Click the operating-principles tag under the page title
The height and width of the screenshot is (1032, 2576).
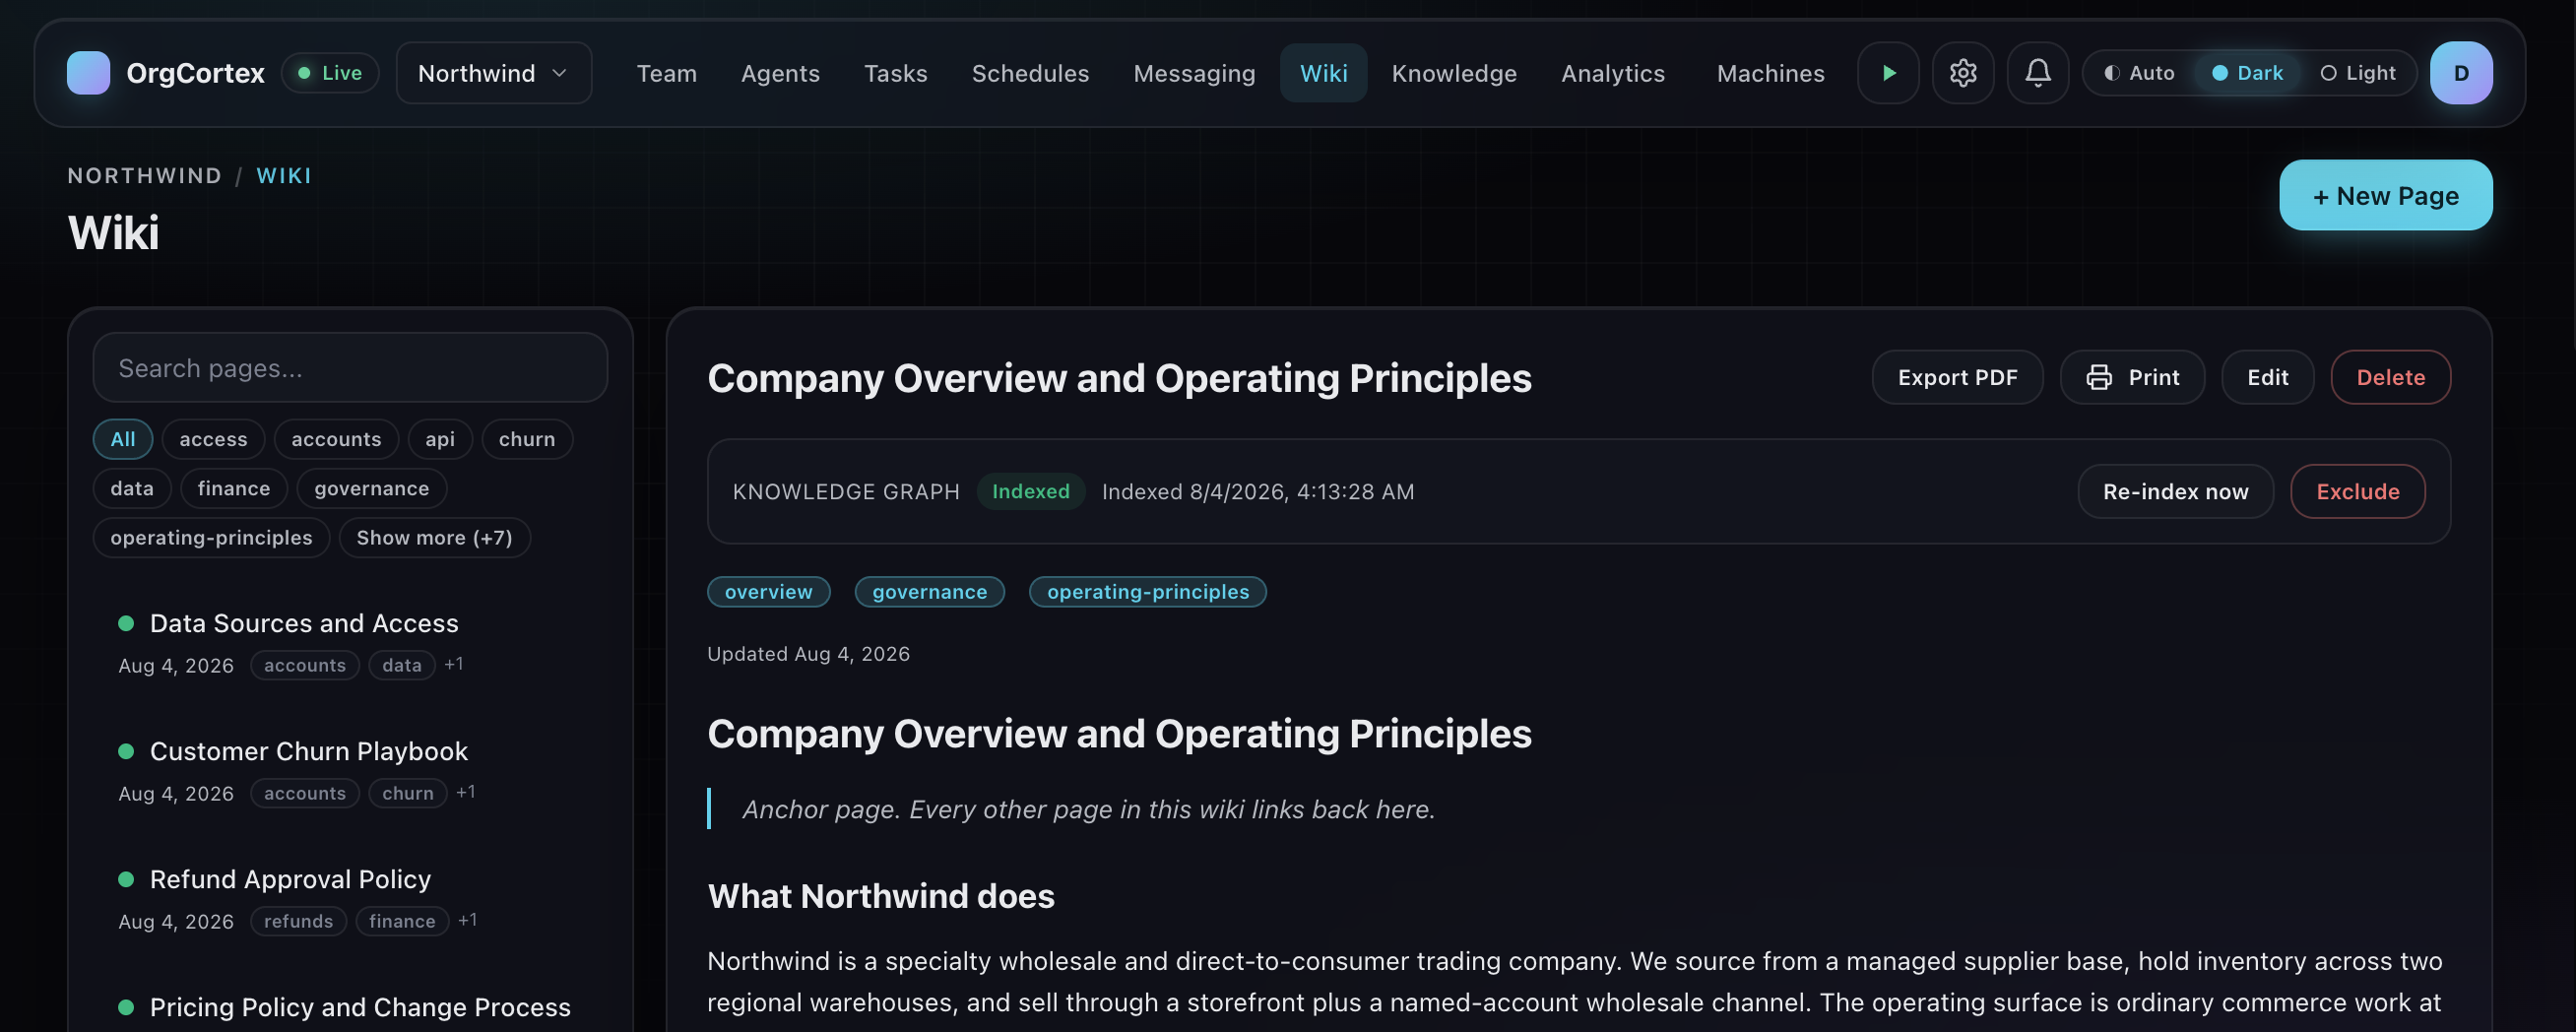(x=1147, y=592)
